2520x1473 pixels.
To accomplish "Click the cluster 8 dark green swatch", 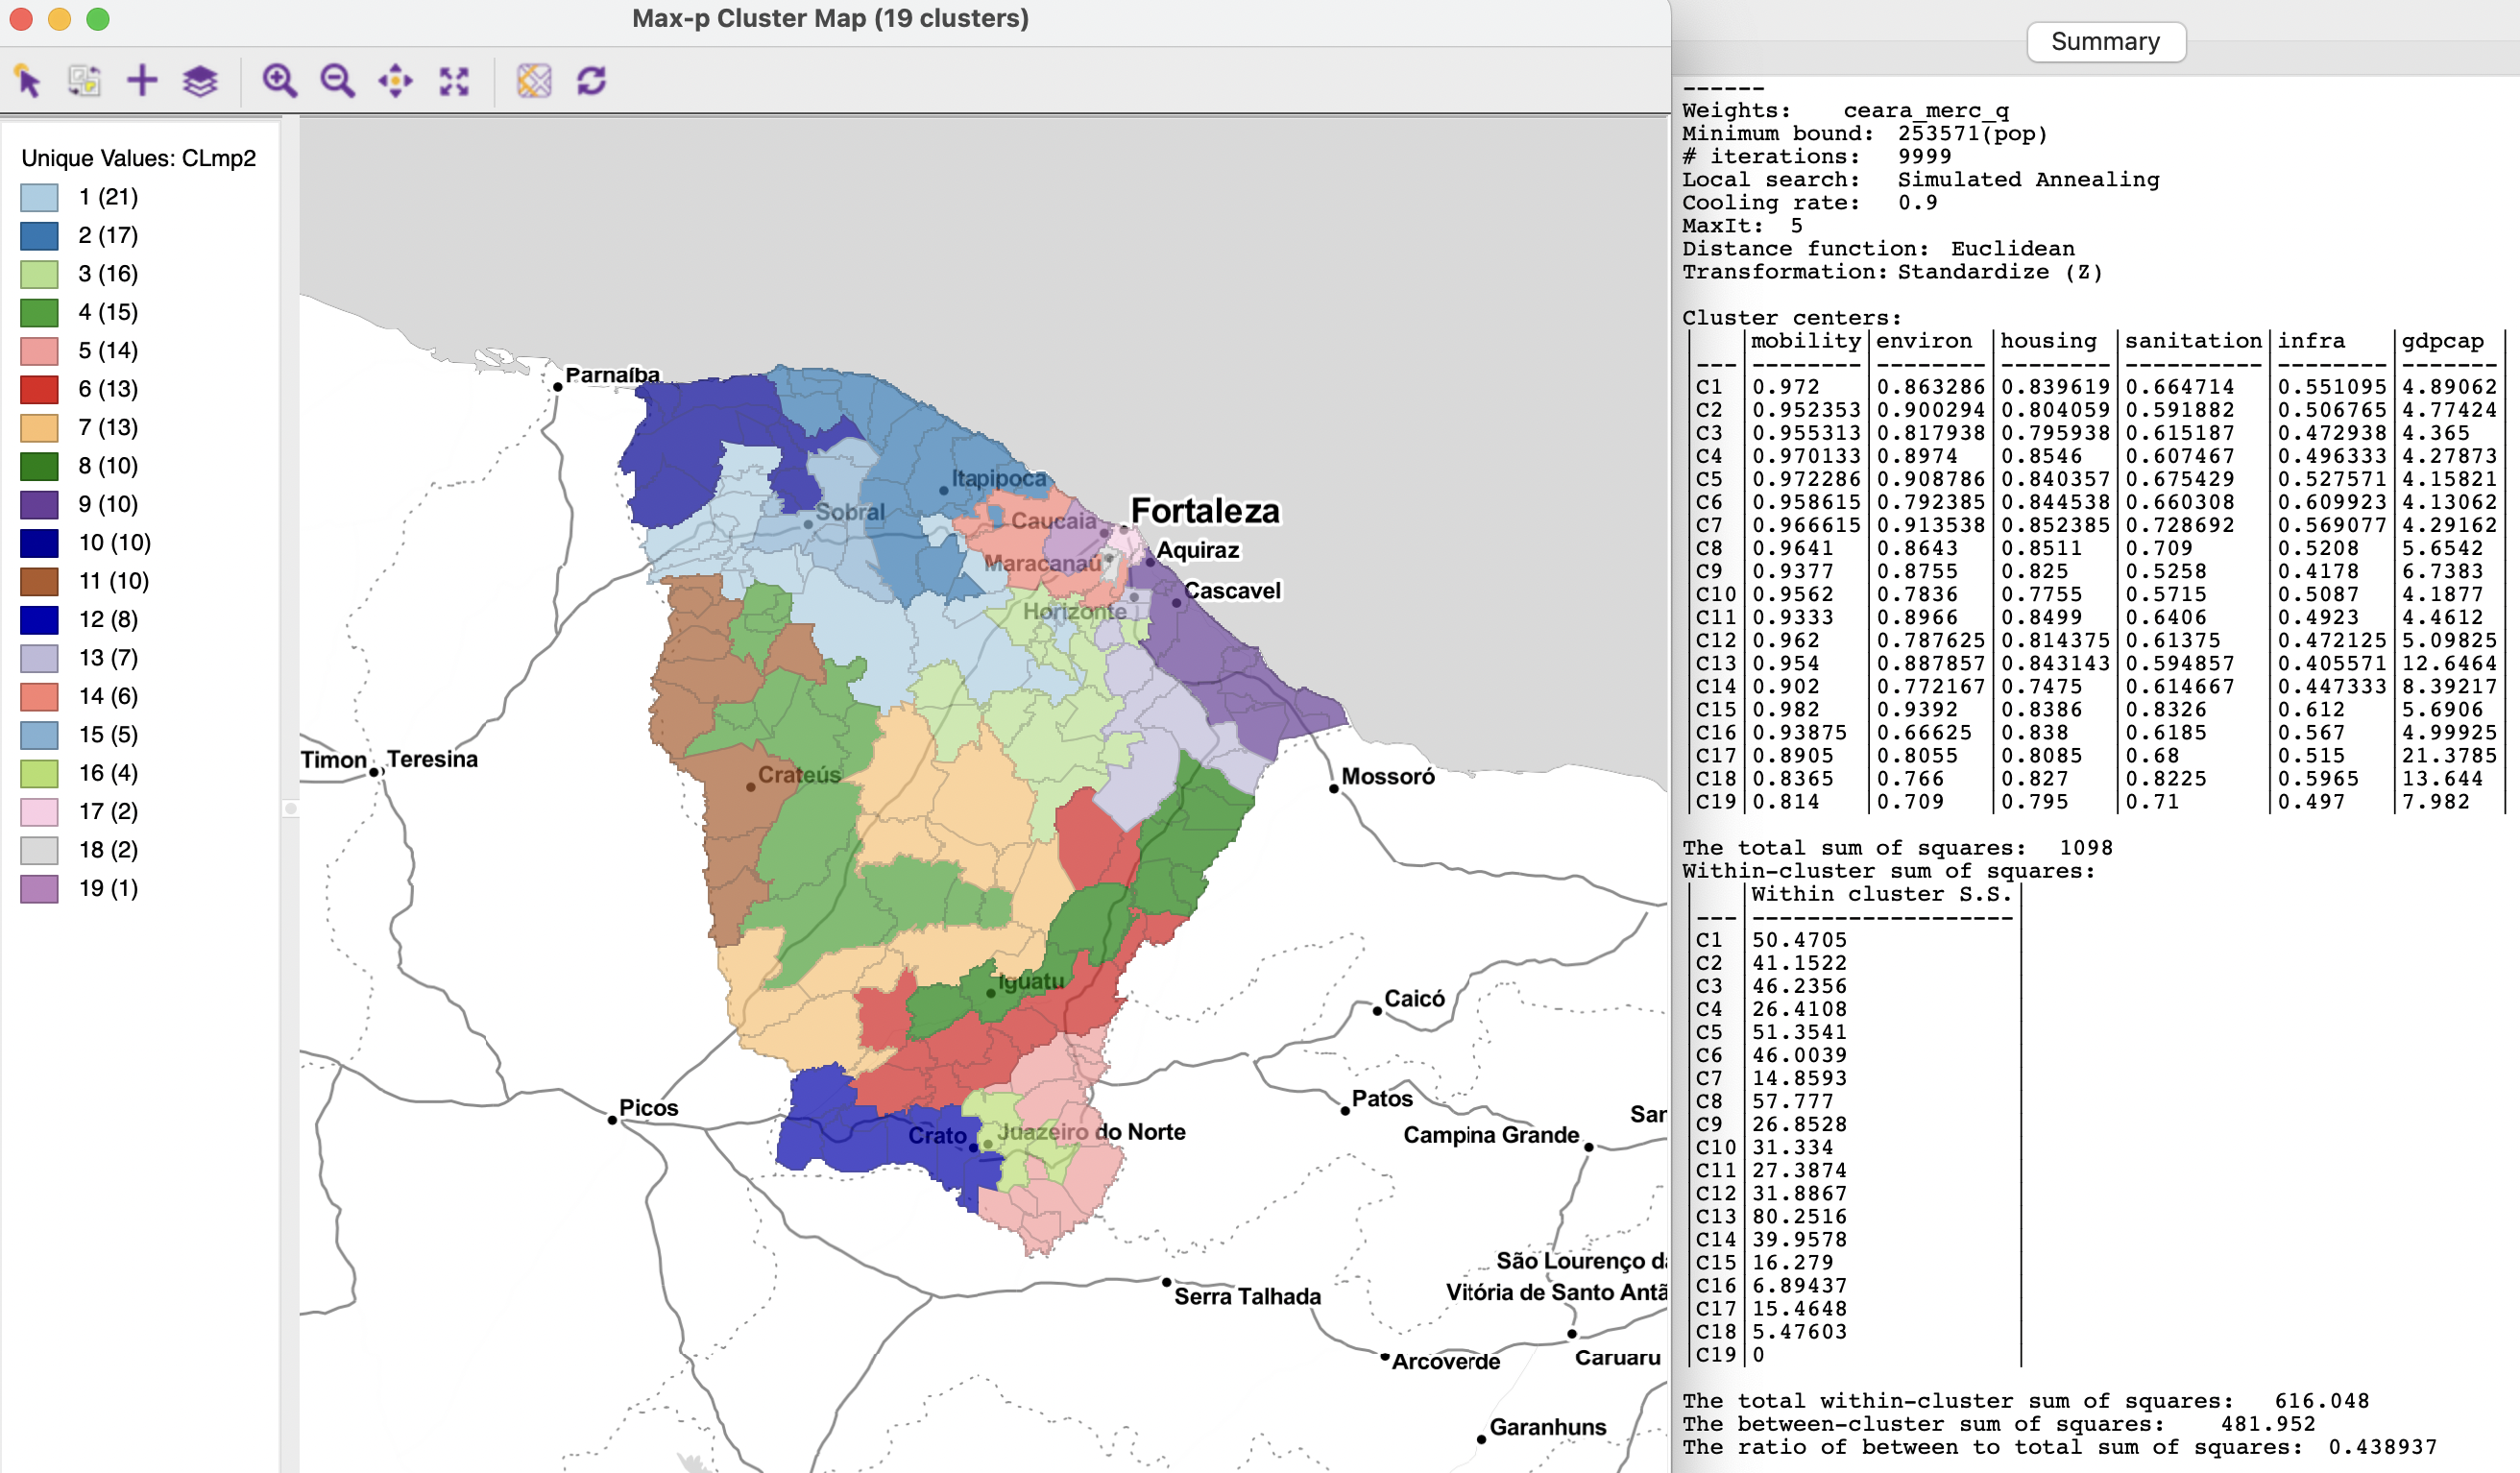I will tap(39, 466).
